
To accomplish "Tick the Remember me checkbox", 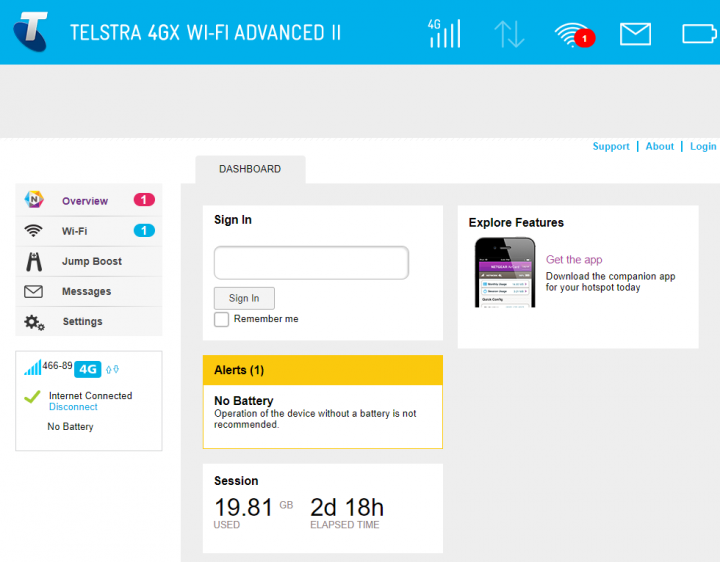I will [221, 320].
